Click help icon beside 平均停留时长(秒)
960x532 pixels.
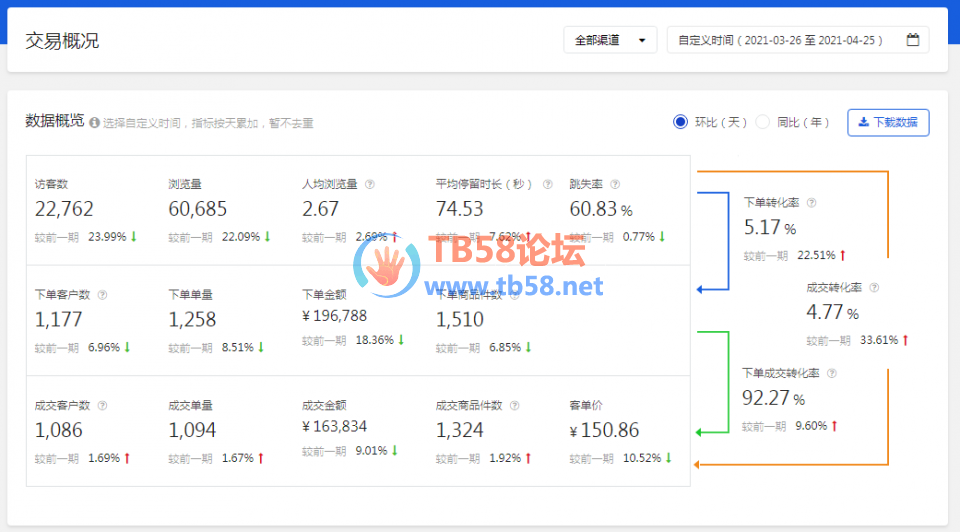(547, 184)
